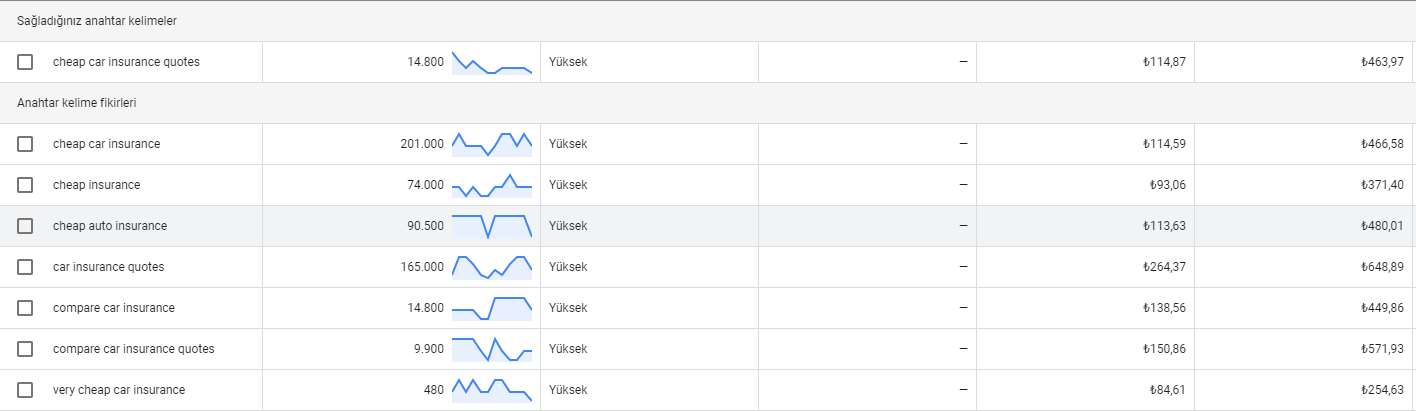Tick the checkbox for cheap car insurance
Viewport: 1416px width, 411px height.
click(x=25, y=144)
